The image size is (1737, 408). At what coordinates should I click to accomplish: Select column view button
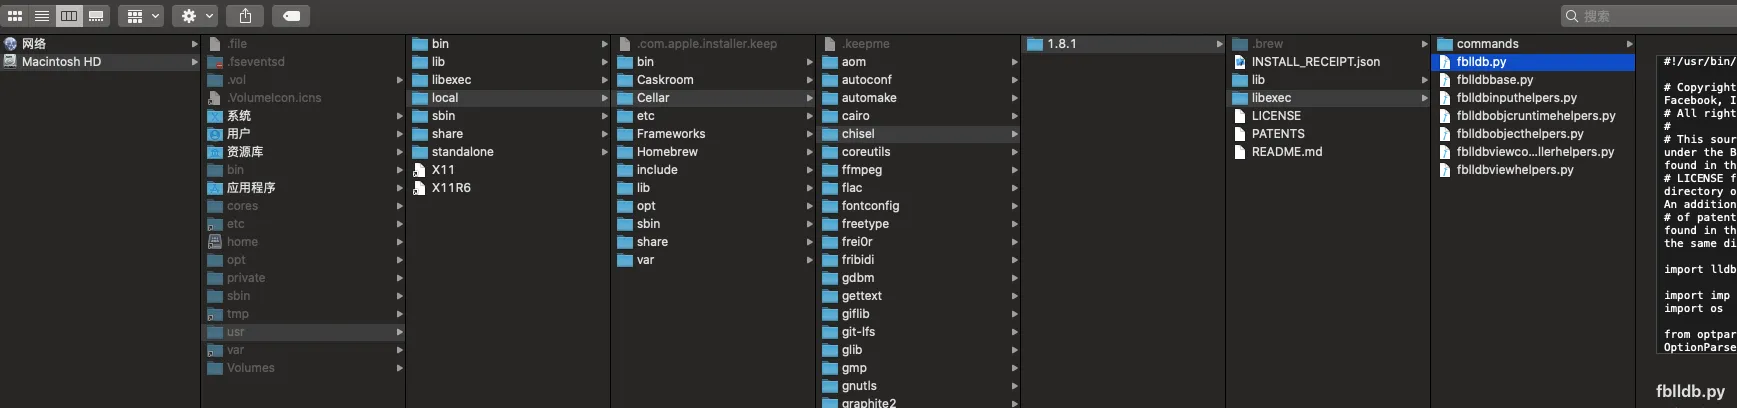[69, 16]
